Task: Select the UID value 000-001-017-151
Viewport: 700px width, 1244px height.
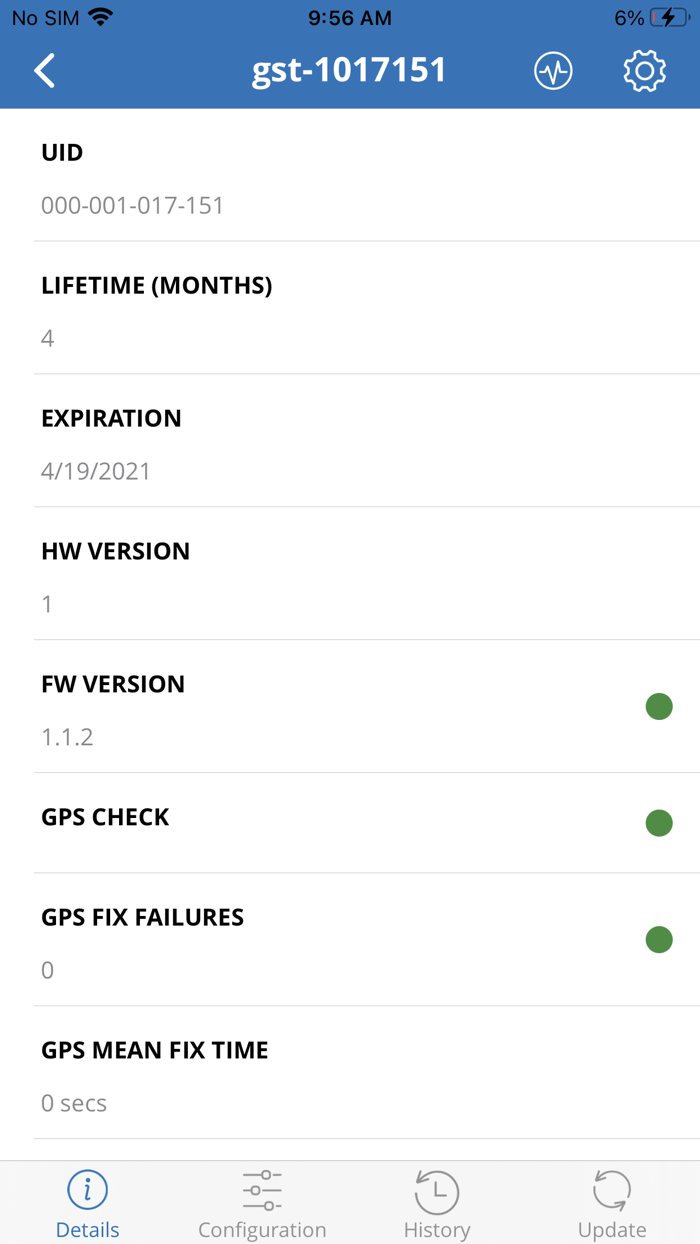Action: [132, 205]
